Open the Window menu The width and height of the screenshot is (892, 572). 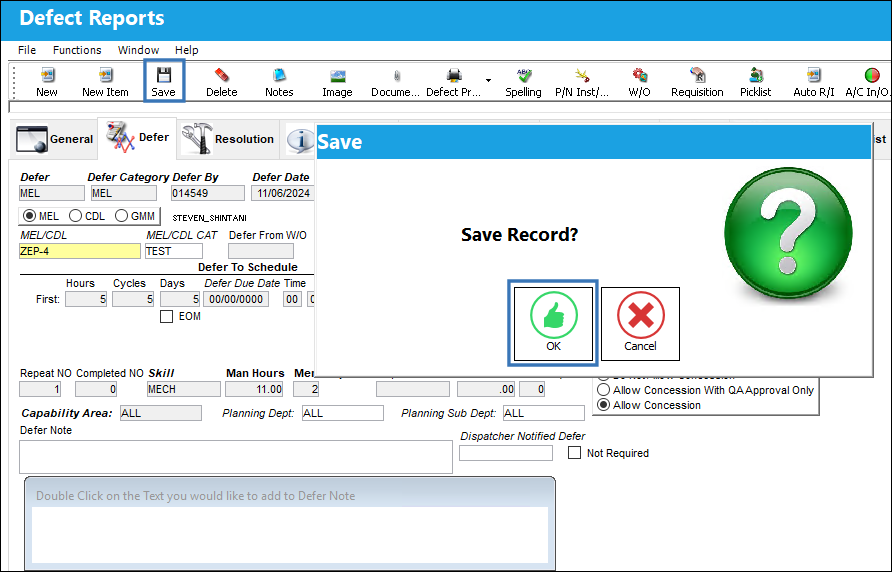138,50
